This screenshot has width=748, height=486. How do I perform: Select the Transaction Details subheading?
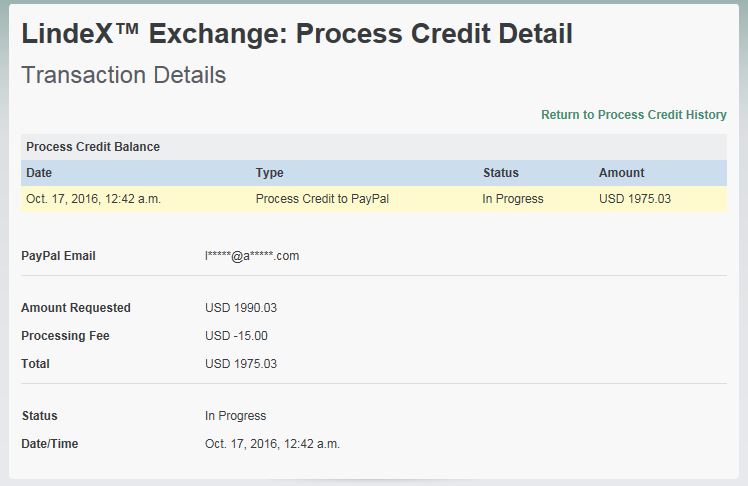coord(124,75)
